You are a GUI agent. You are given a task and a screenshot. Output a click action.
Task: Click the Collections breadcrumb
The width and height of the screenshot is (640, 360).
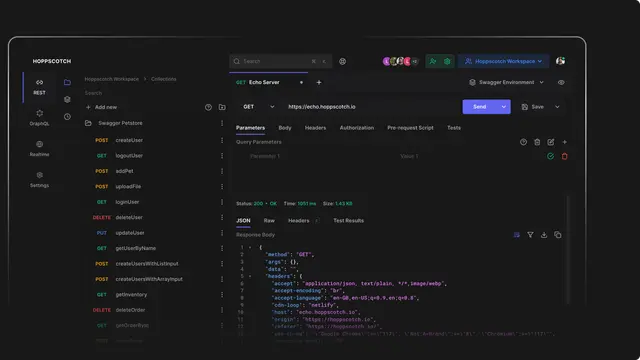(x=164, y=79)
